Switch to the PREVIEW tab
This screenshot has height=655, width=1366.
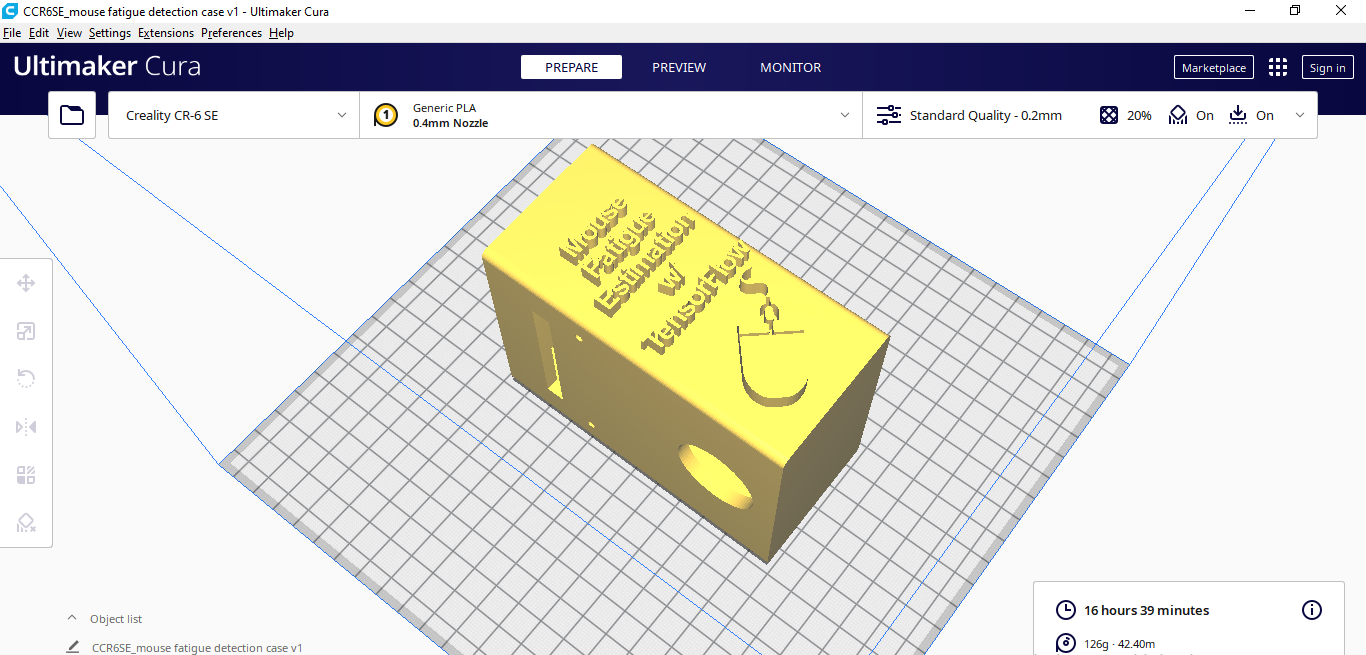pos(679,67)
